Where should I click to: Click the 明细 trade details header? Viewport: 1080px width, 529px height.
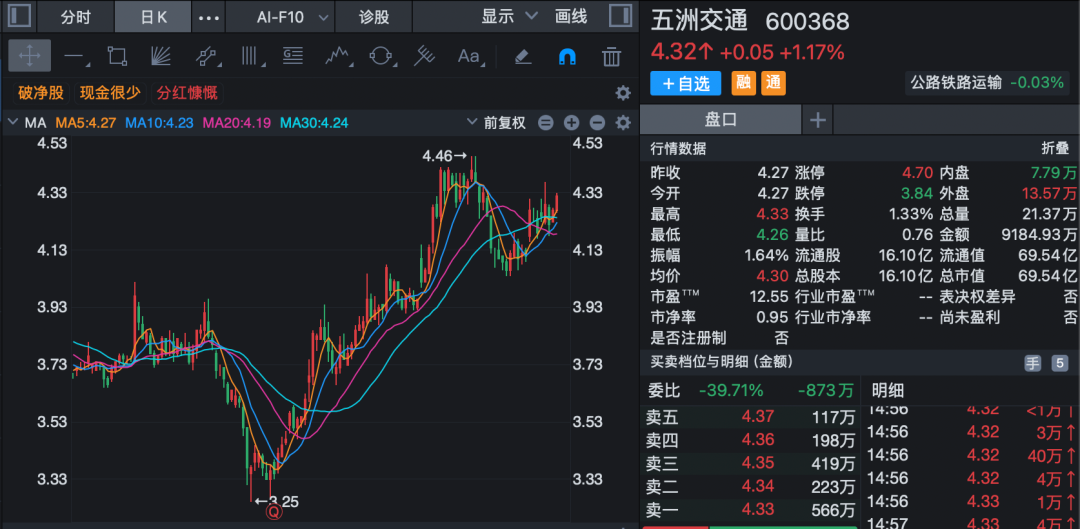tap(888, 391)
